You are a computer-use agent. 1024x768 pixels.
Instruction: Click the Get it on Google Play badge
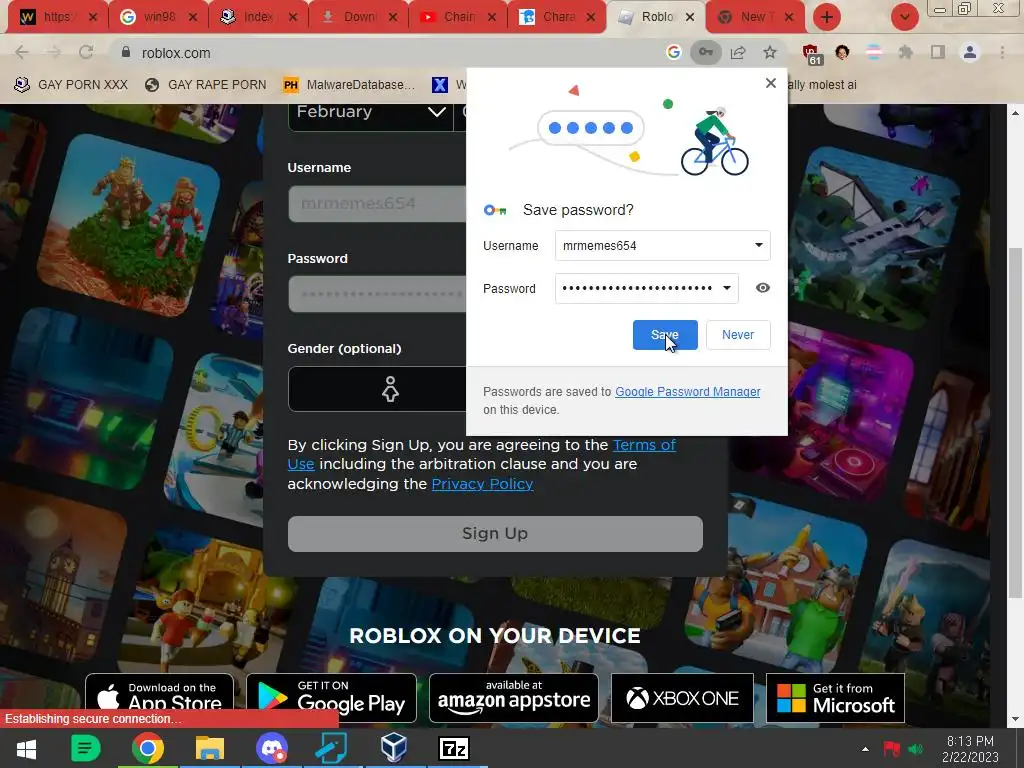coord(331,698)
